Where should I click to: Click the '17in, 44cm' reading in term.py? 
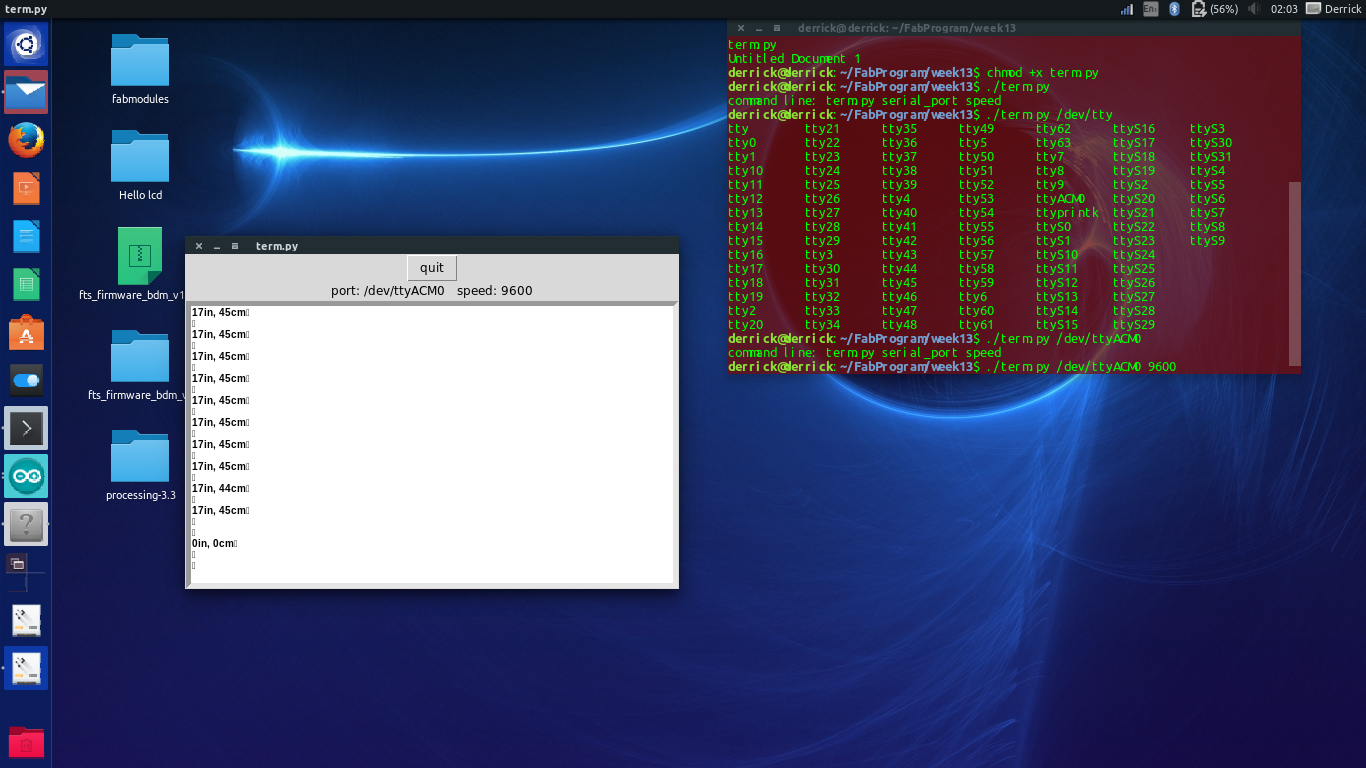(x=219, y=488)
